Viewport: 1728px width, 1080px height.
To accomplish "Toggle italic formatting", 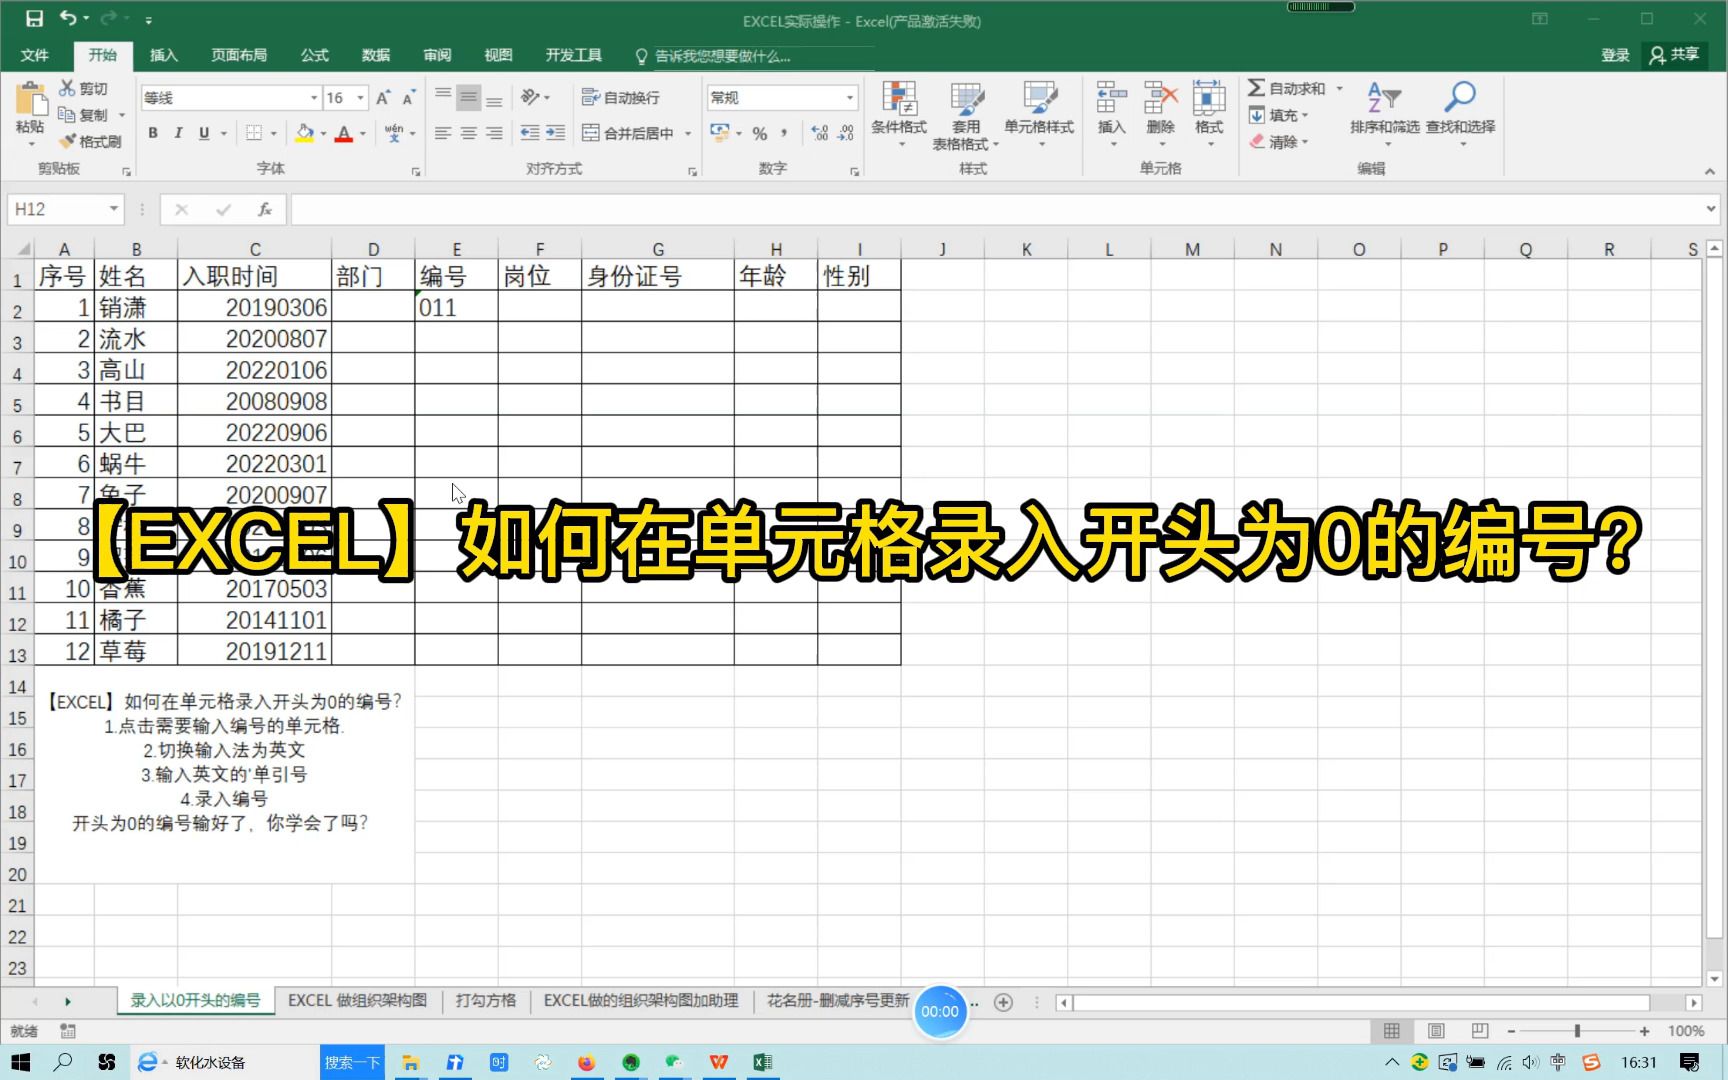I will pos(178,132).
